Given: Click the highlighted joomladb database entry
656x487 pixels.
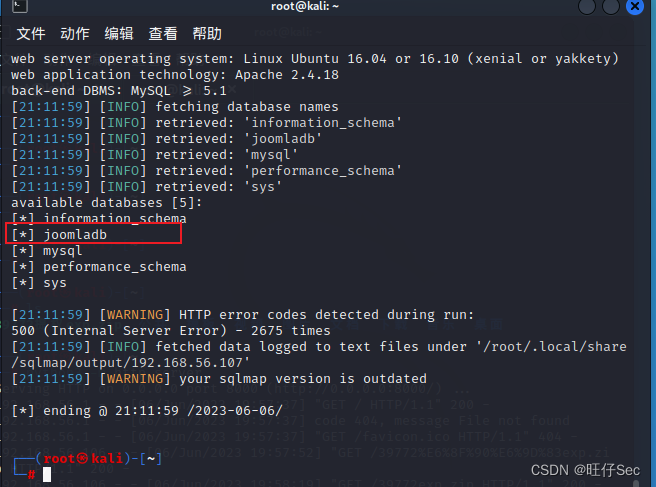Looking at the screenshot, I should pos(75,235).
